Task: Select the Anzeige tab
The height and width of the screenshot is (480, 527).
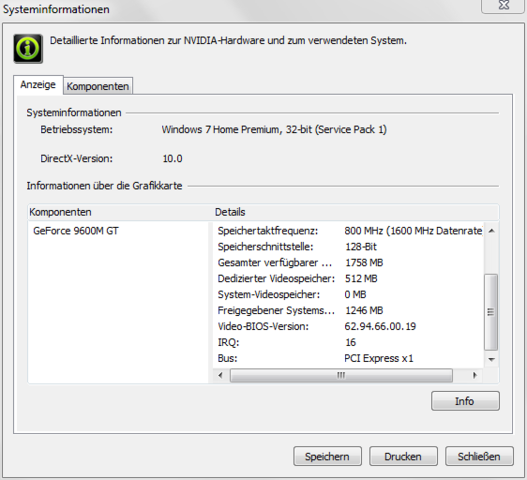Action: tap(38, 84)
